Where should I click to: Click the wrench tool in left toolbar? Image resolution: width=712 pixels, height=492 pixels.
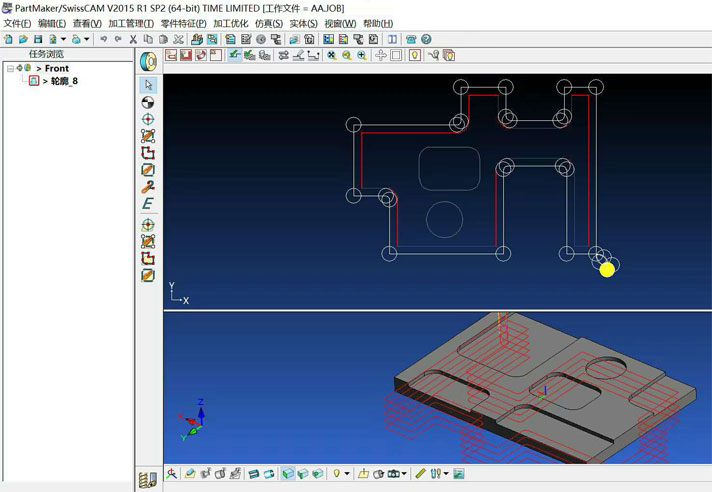tap(148, 186)
